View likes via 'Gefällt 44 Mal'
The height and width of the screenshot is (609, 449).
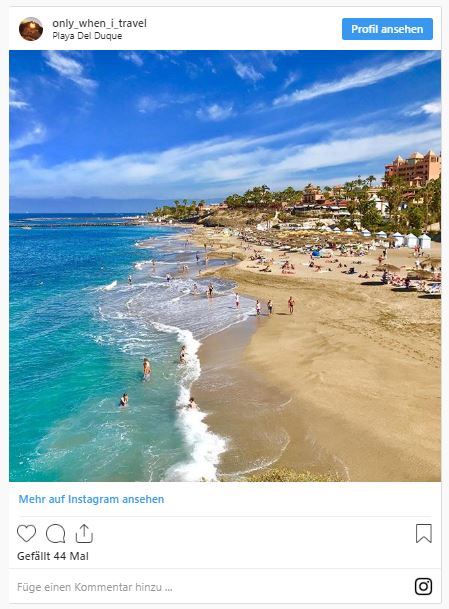click(53, 556)
